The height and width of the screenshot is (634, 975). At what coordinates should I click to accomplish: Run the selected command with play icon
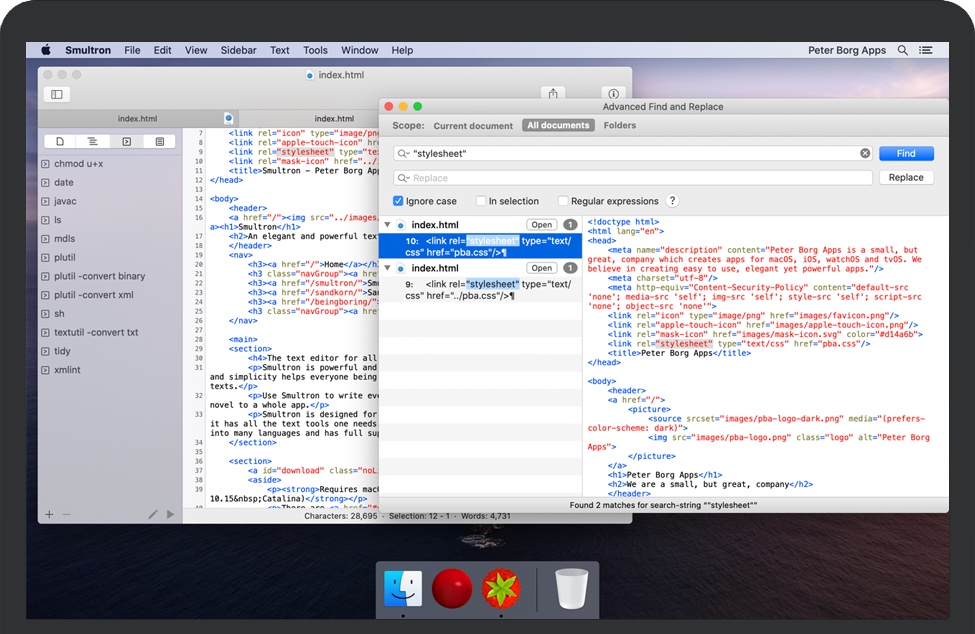(x=170, y=514)
